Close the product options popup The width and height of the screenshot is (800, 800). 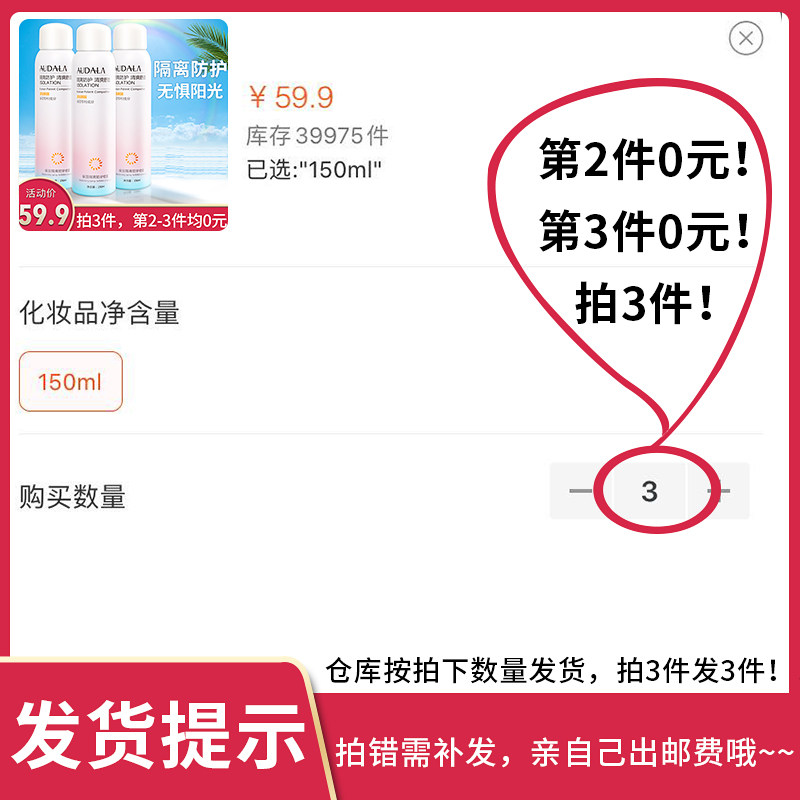(745, 38)
